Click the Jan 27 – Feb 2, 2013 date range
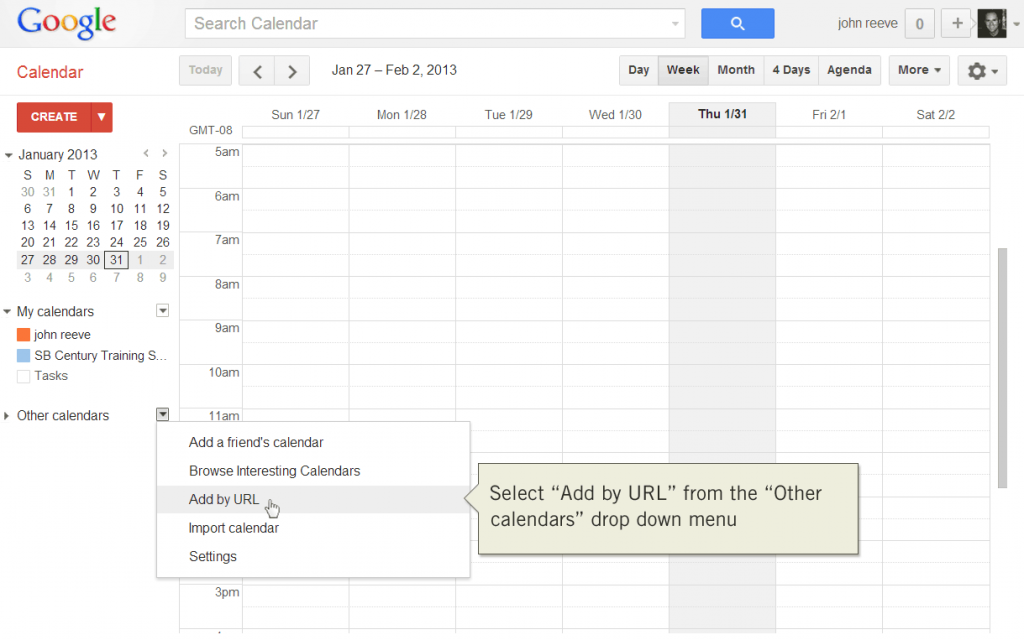Screen dimensions: 1024x640 coord(394,70)
